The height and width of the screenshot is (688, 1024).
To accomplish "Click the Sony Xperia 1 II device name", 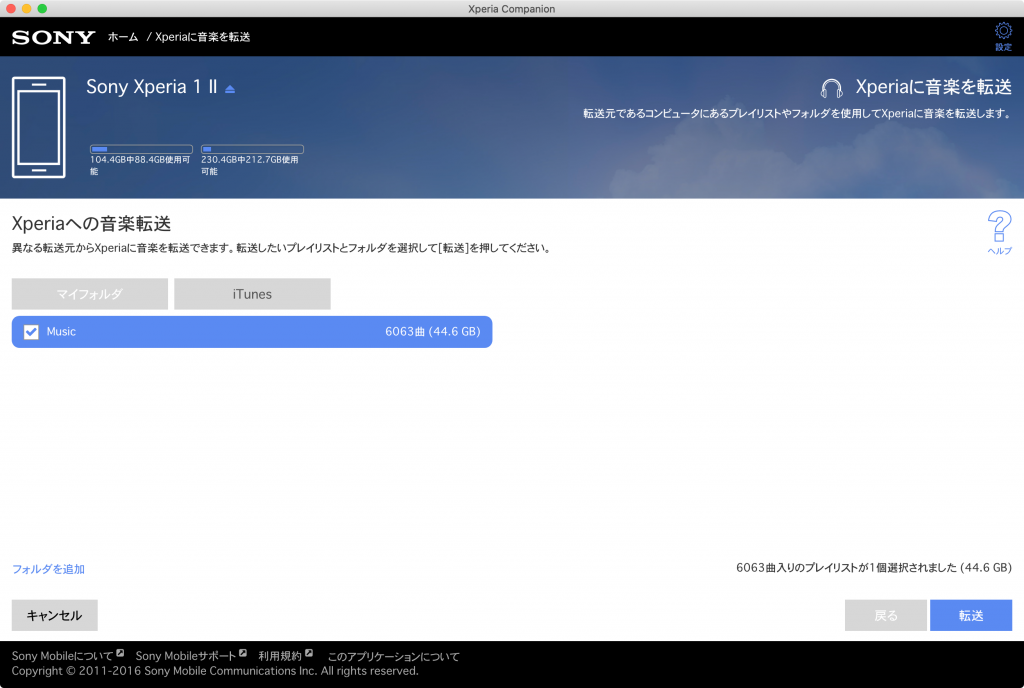I will pos(152,87).
